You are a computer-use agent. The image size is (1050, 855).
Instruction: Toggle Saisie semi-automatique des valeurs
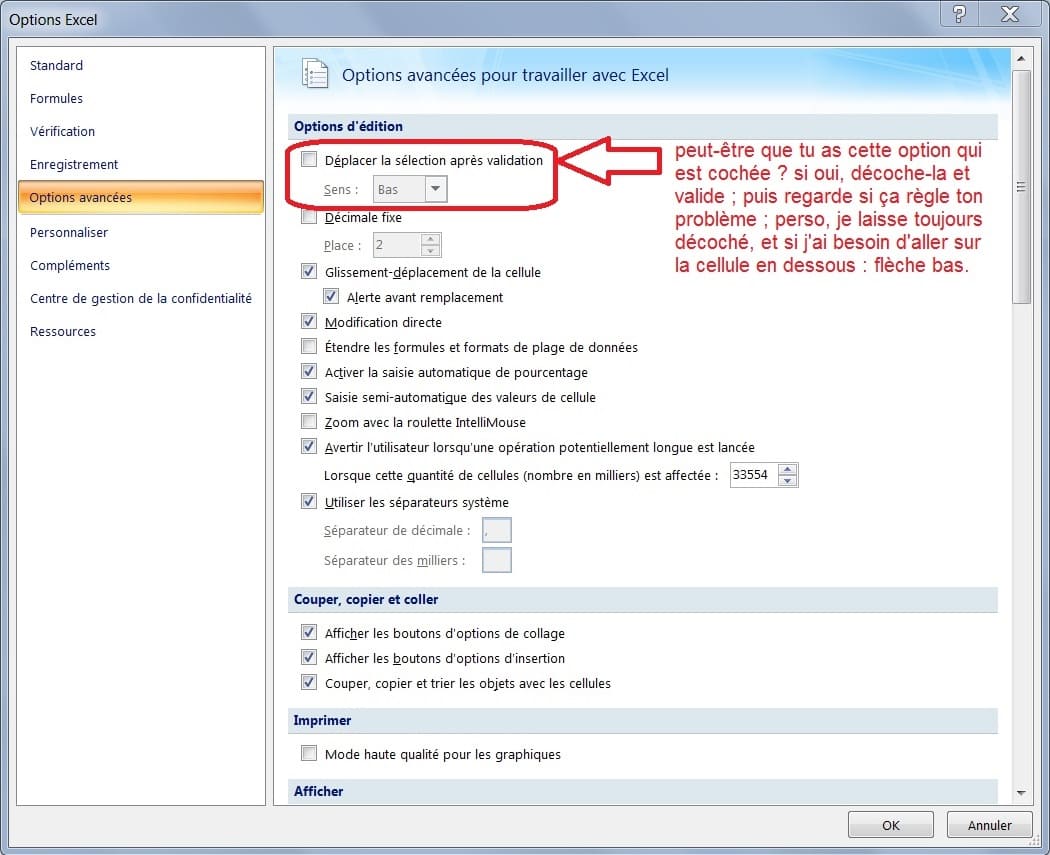(309, 396)
